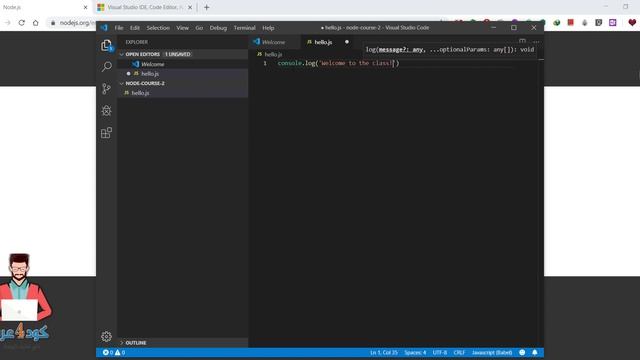Change indentation via Spaces: 4
This screenshot has width=640, height=360.
[415, 353]
